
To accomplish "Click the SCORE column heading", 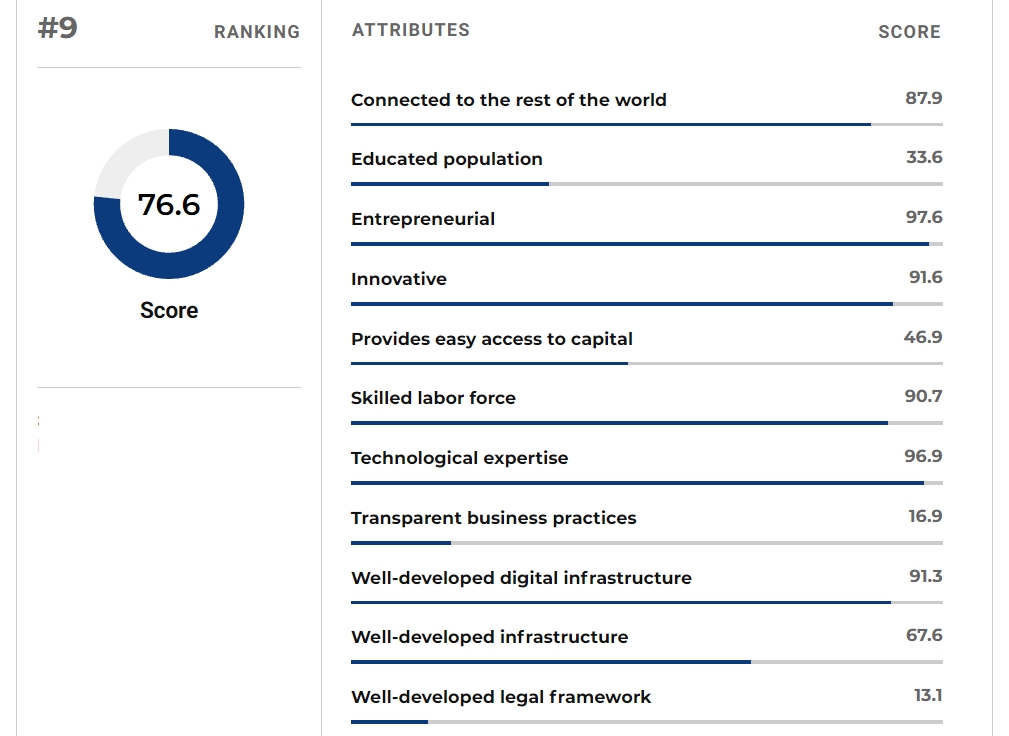I will click(x=909, y=32).
